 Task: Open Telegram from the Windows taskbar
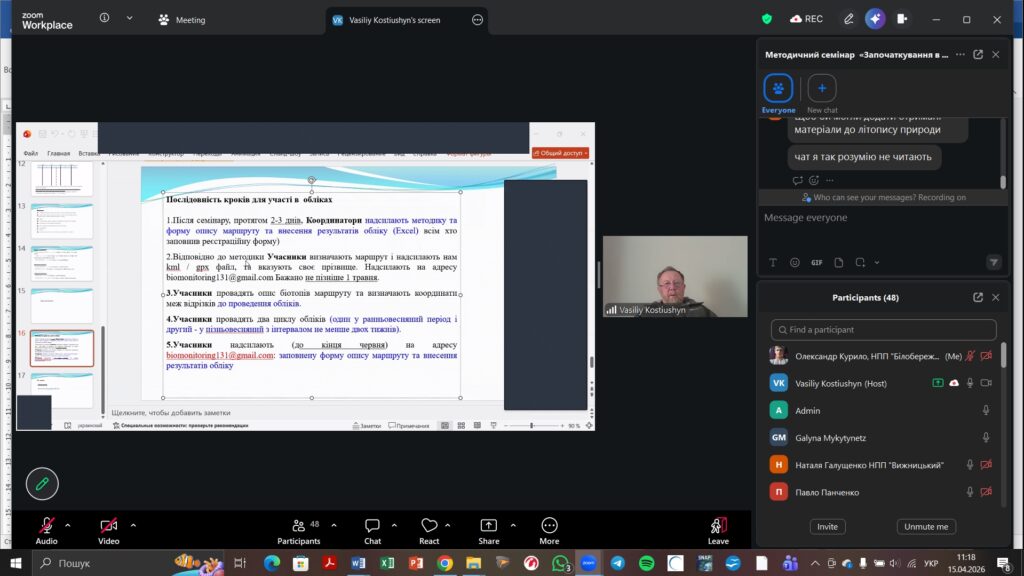(x=617, y=563)
